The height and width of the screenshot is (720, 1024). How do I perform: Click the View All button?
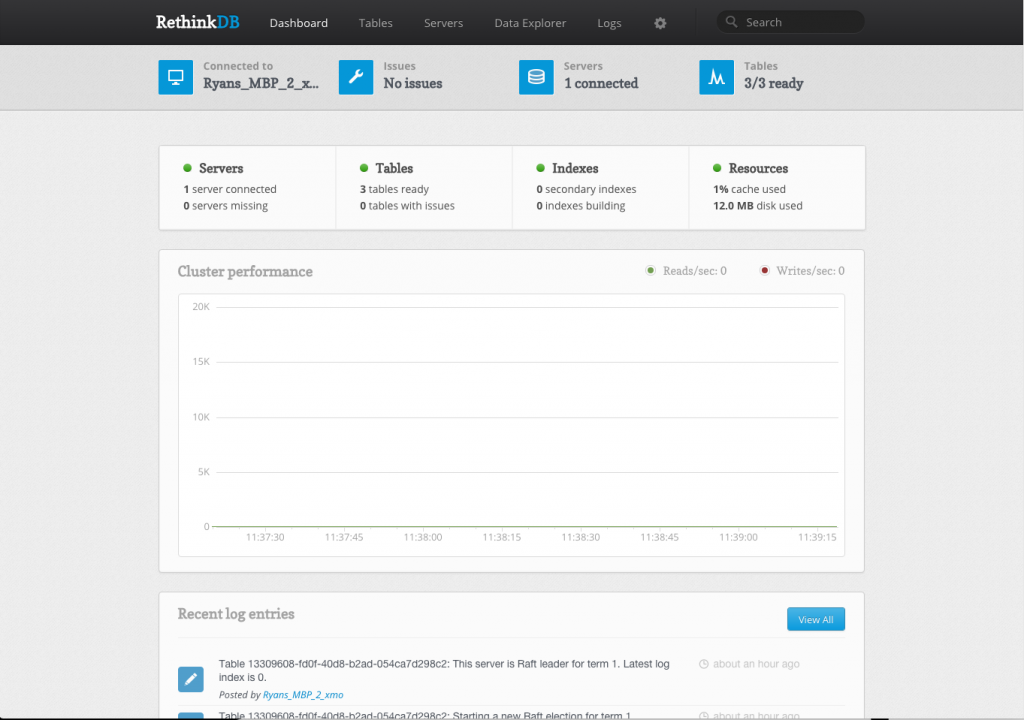816,619
